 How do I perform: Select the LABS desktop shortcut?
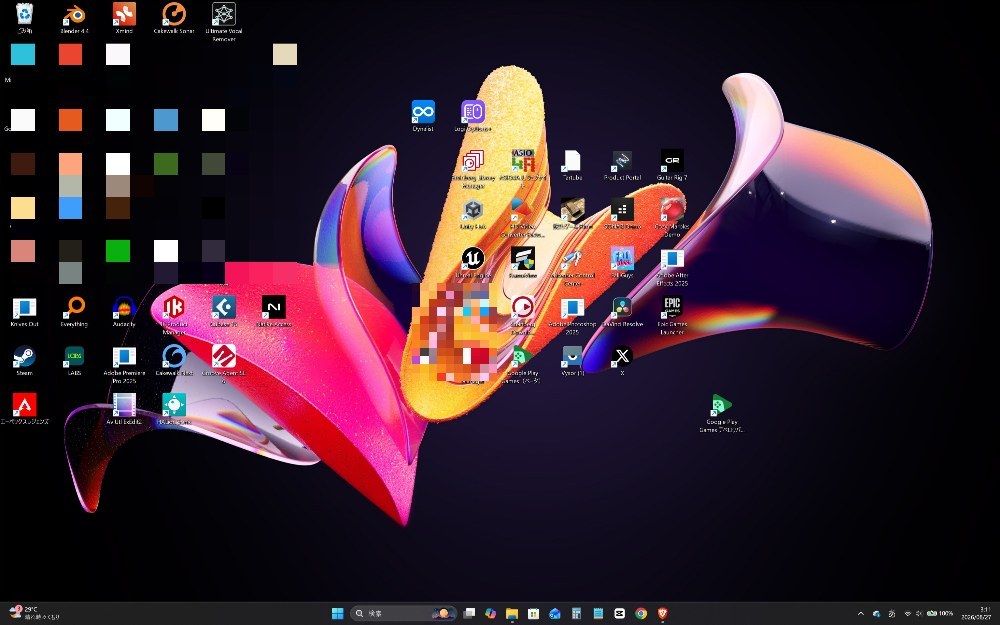[74, 360]
